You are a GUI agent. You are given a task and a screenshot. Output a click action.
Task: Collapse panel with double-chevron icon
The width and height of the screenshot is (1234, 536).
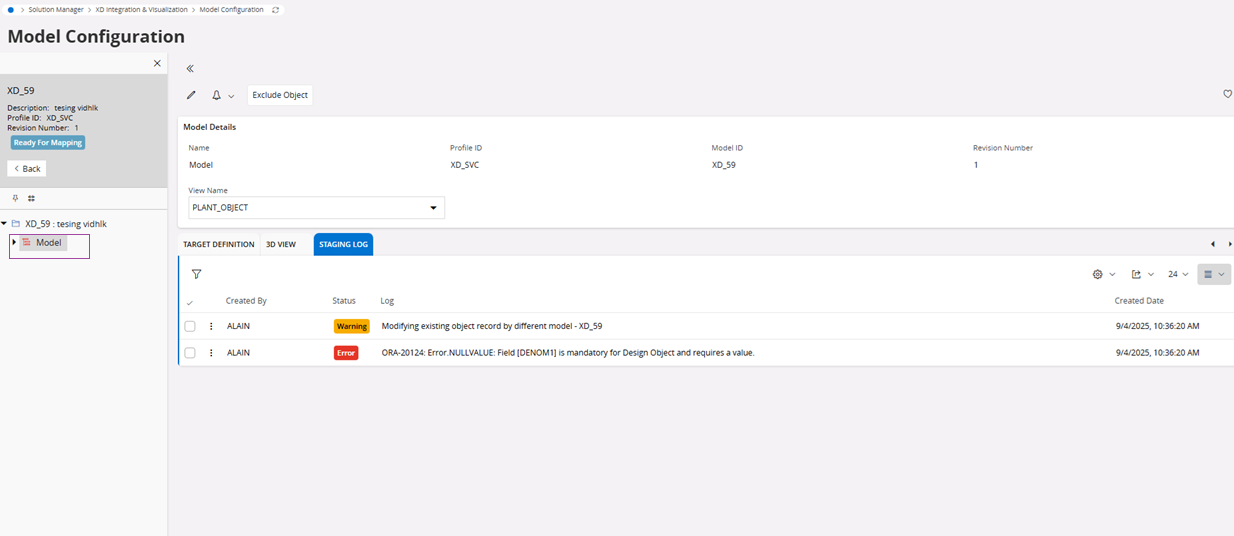[x=190, y=69]
